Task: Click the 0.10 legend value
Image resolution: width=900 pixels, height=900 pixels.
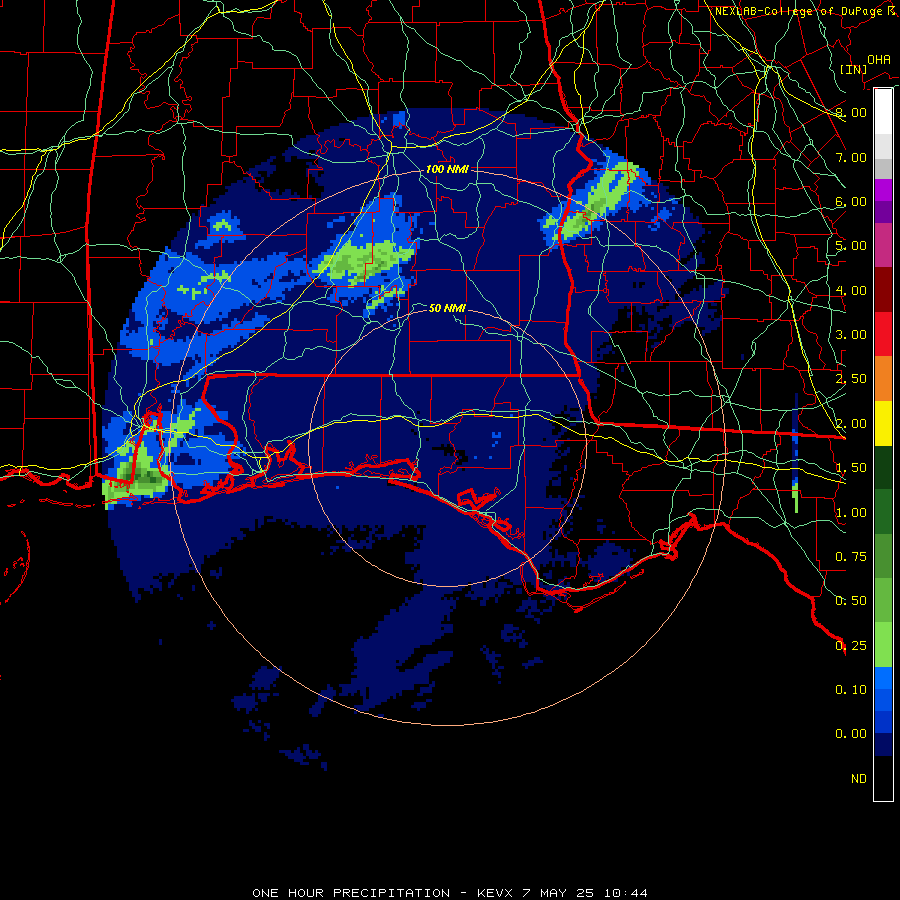Action: (851, 690)
